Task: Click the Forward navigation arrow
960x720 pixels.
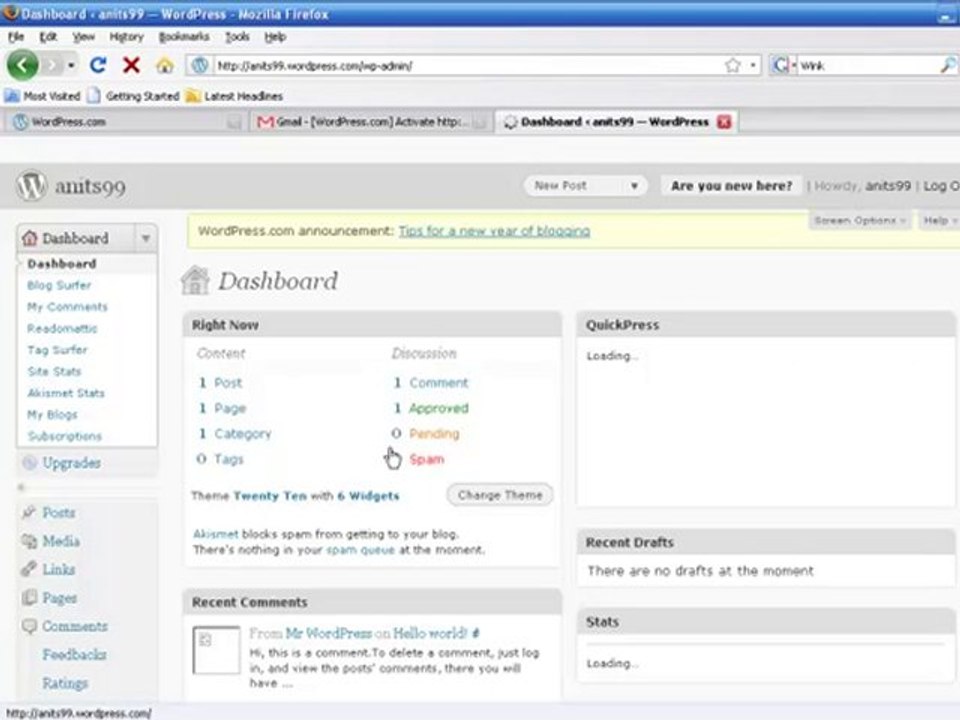Action: (x=53, y=64)
